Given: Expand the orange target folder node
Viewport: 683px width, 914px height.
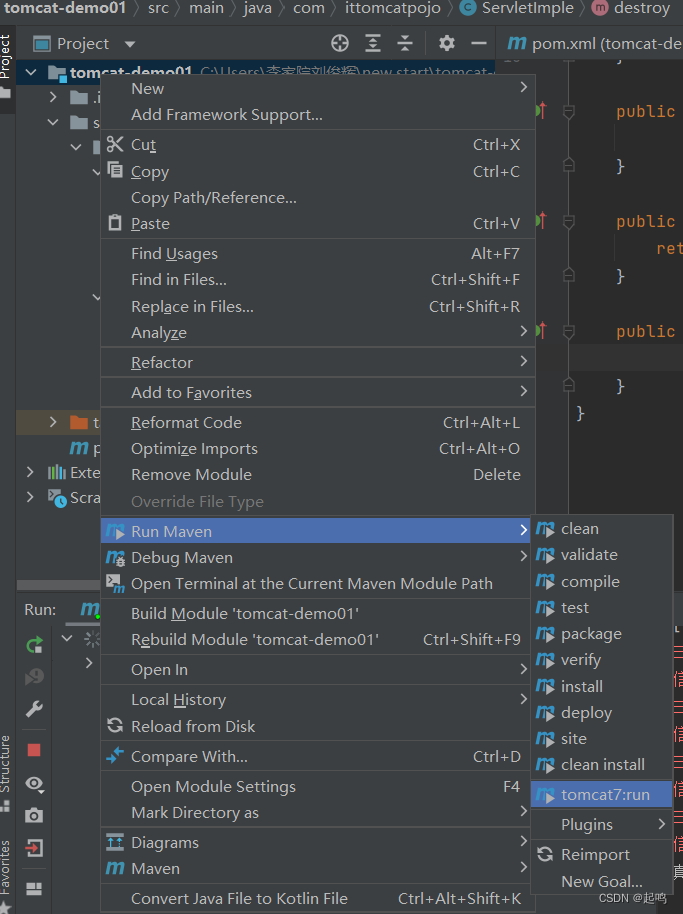Looking at the screenshot, I should pos(53,422).
